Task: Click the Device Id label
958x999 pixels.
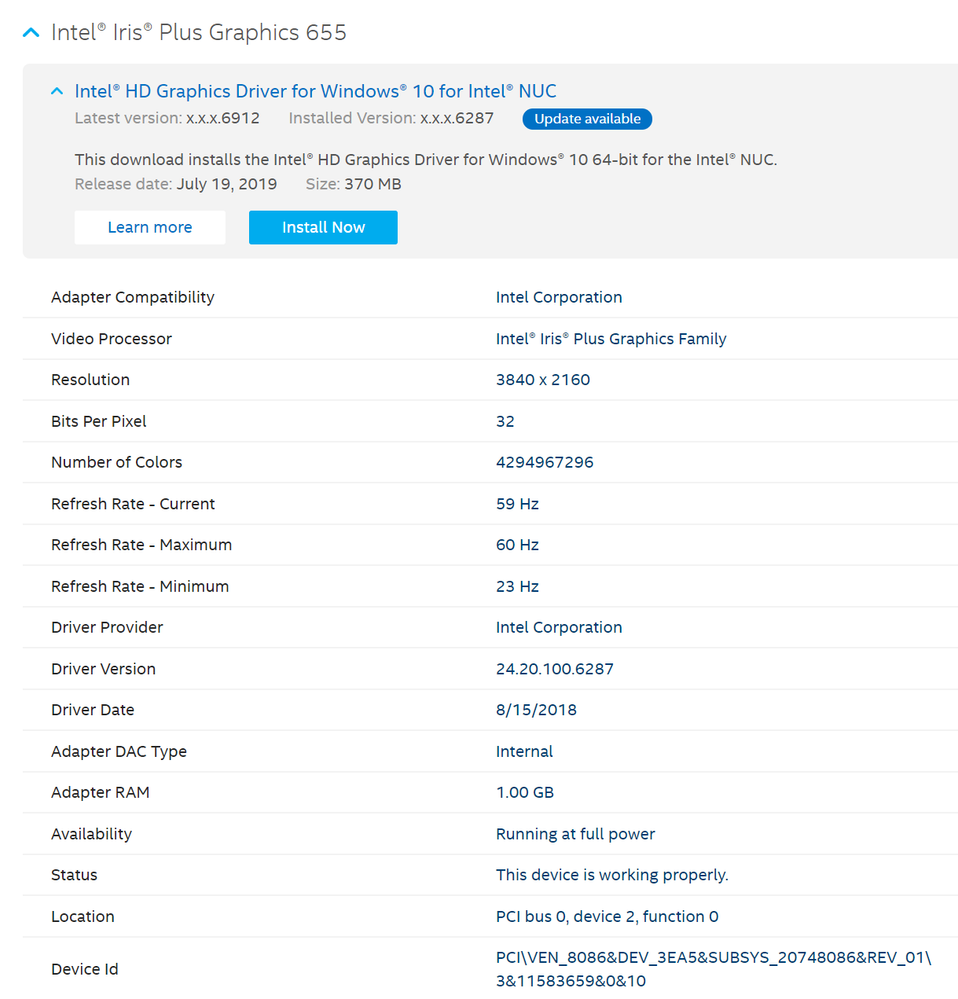Action: [85, 969]
